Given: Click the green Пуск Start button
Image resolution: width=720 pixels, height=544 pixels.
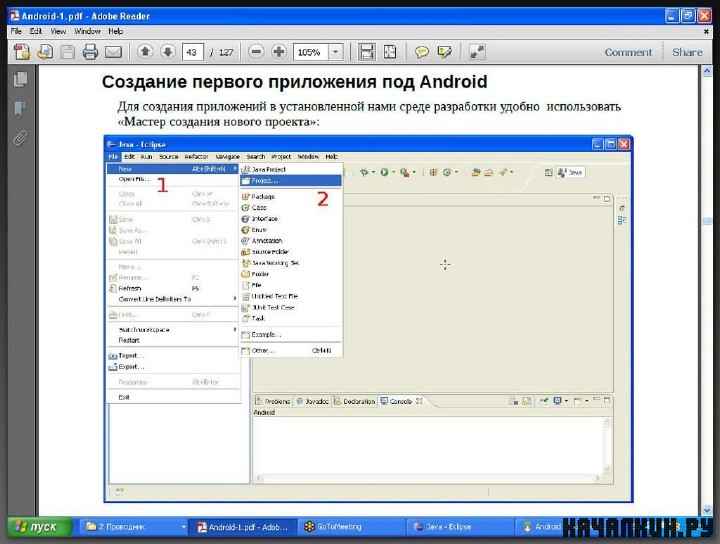Looking at the screenshot, I should (40, 527).
